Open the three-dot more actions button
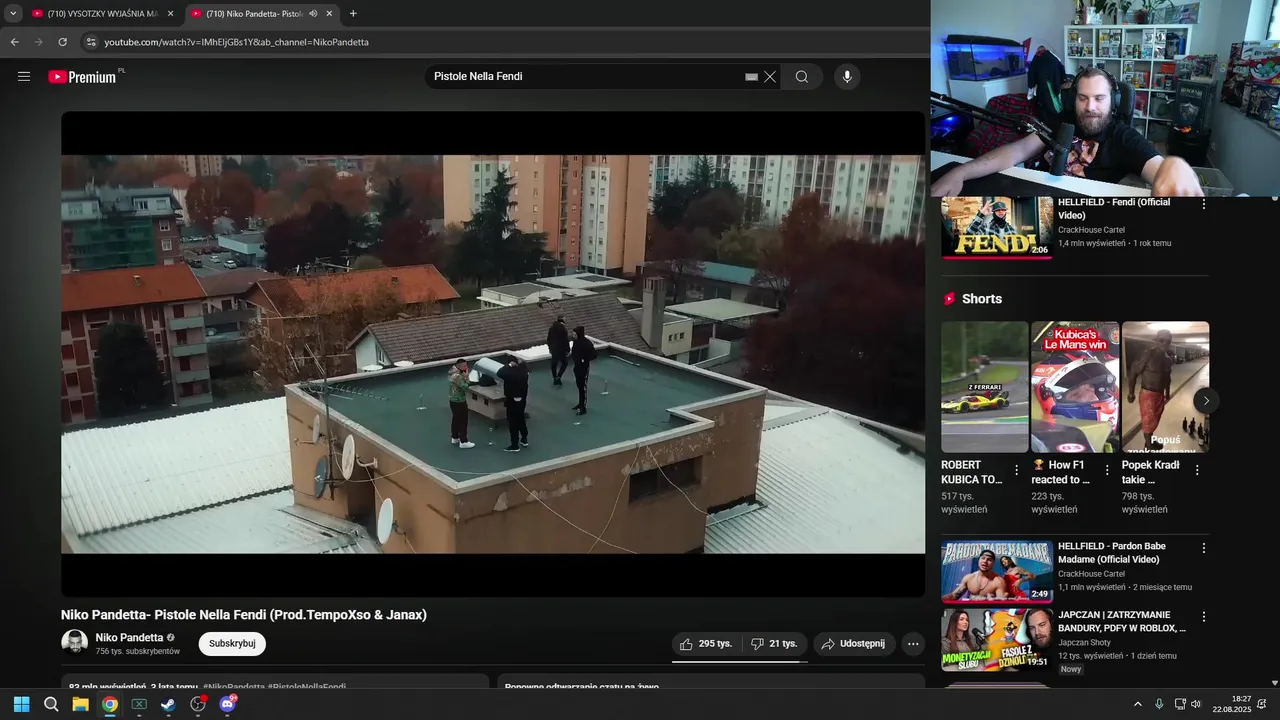Viewport: 1280px width, 720px height. [x=913, y=644]
